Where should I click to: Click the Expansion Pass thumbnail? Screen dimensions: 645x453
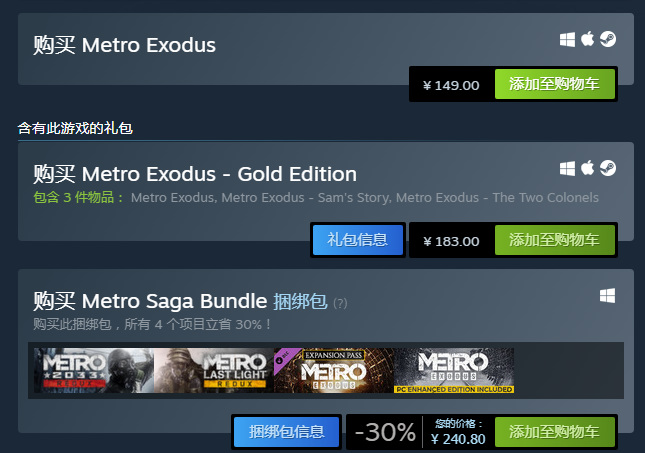click(x=333, y=370)
